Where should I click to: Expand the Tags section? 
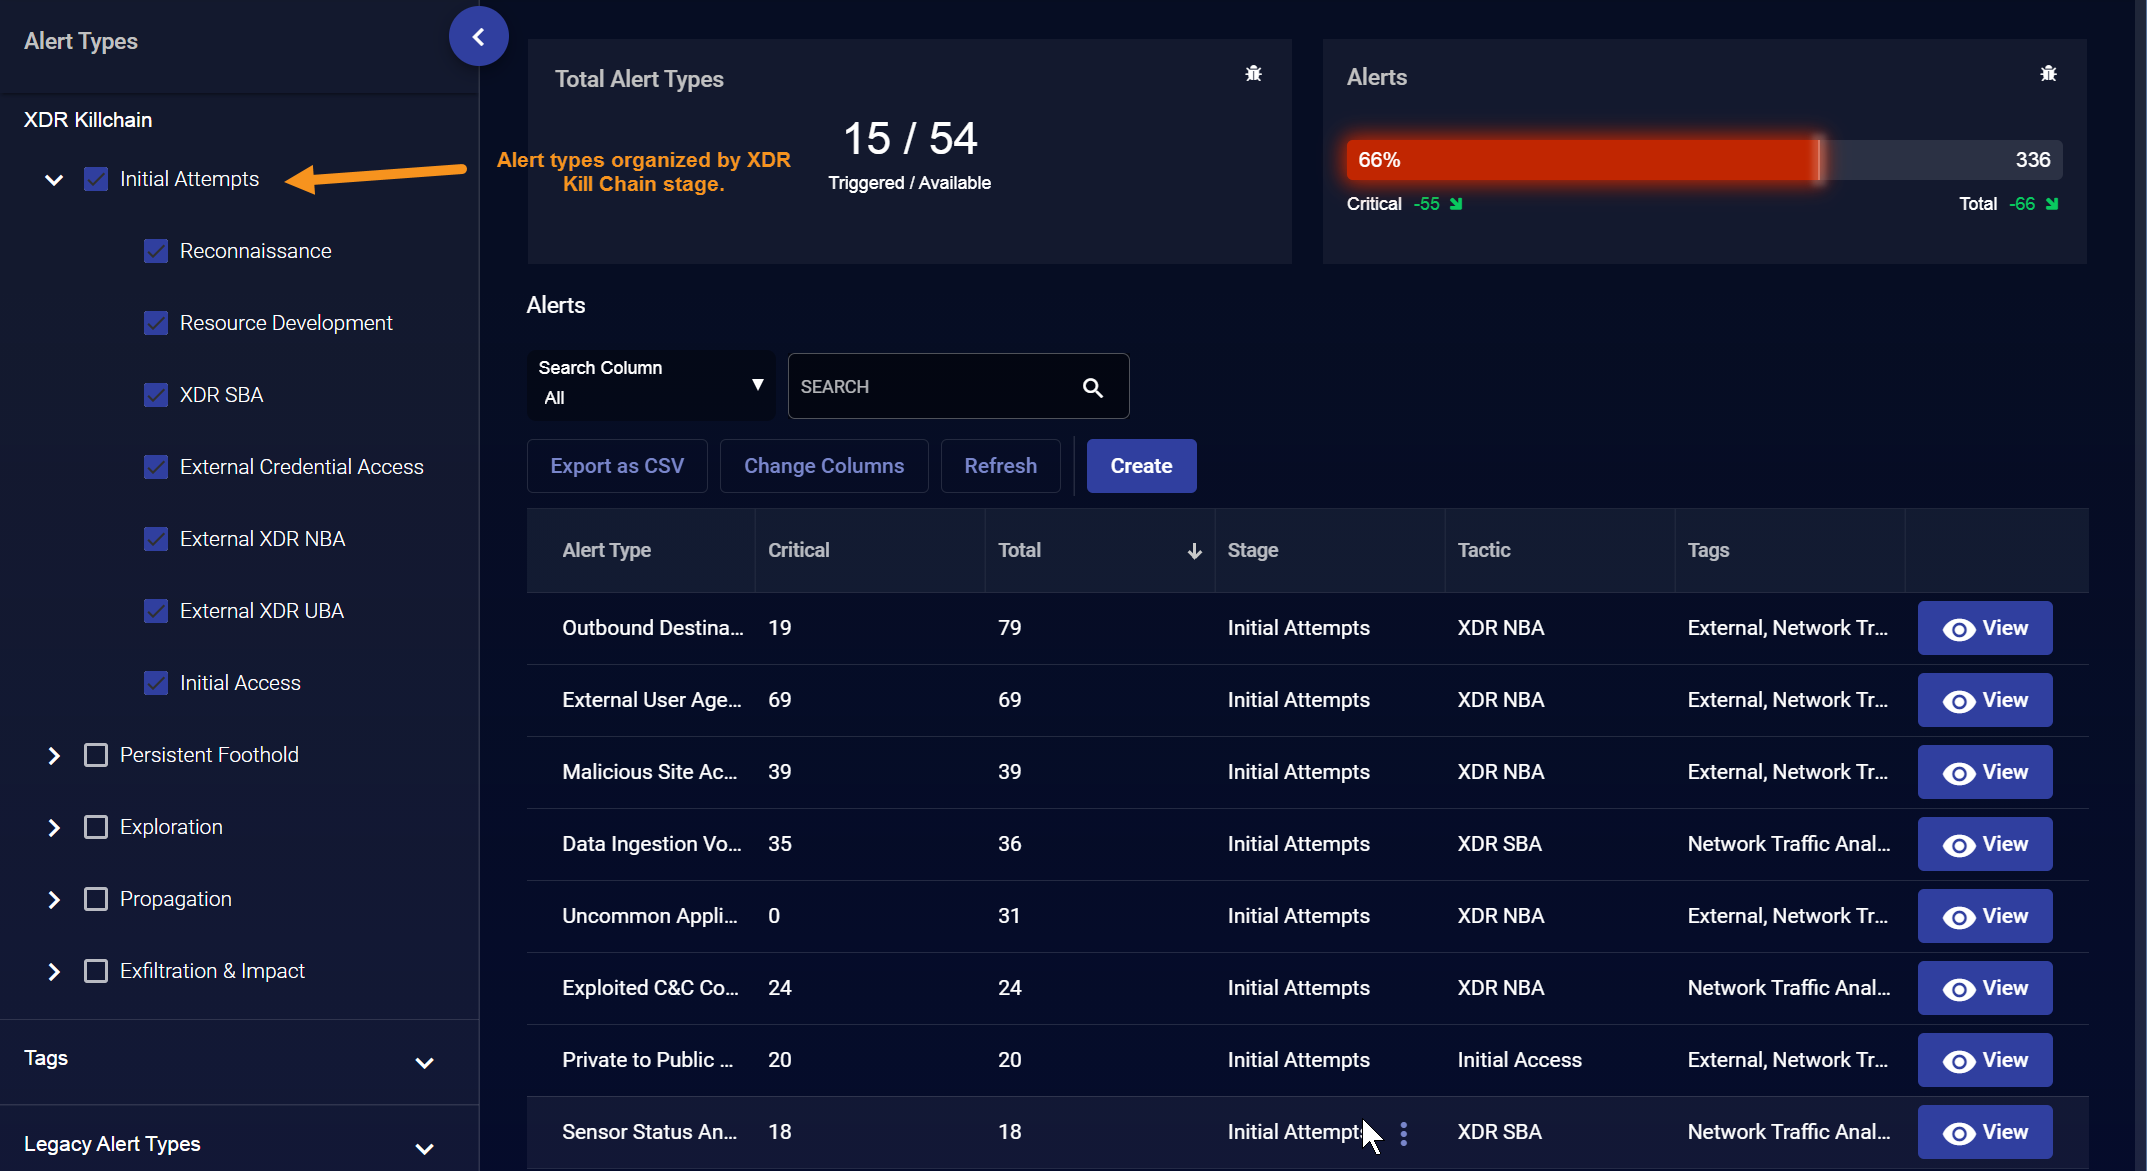click(x=424, y=1062)
